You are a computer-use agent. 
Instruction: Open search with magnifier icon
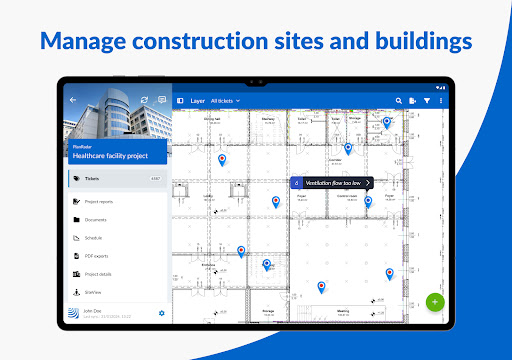(x=399, y=101)
